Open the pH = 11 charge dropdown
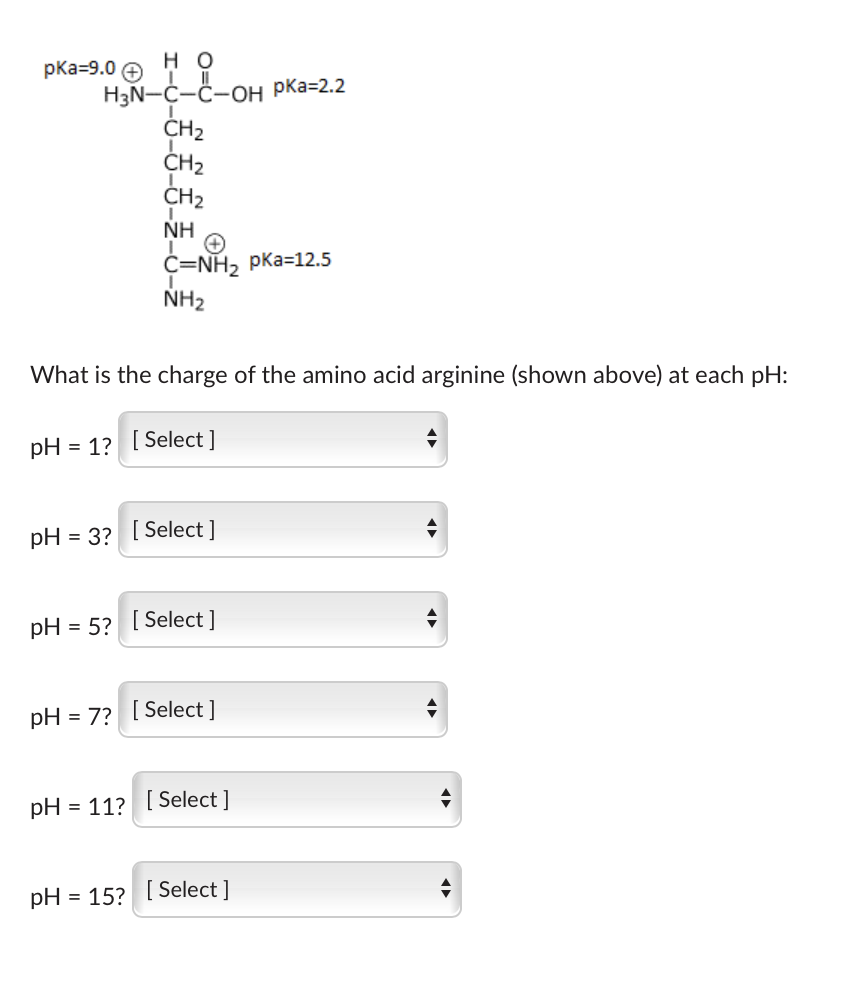Image resolution: width=850 pixels, height=1000 pixels. [x=295, y=798]
